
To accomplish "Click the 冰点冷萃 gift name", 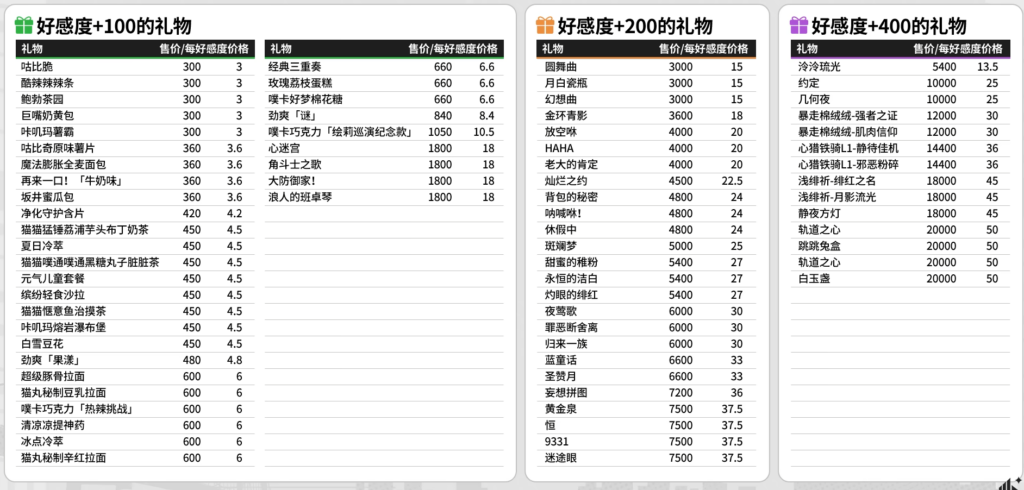I will click(42, 442).
